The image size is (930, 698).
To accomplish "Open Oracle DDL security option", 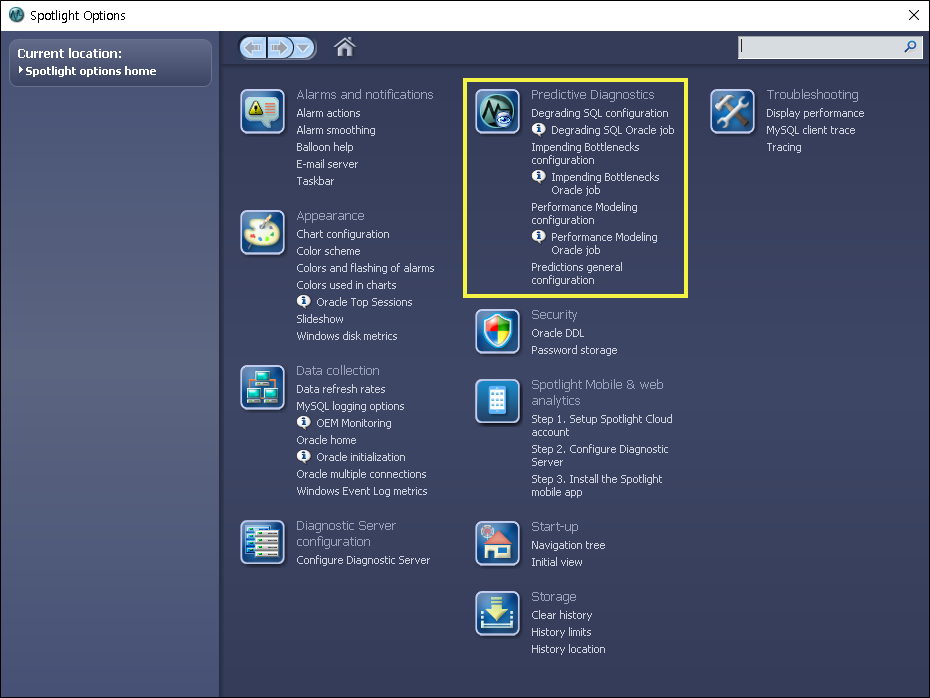I will click(558, 333).
